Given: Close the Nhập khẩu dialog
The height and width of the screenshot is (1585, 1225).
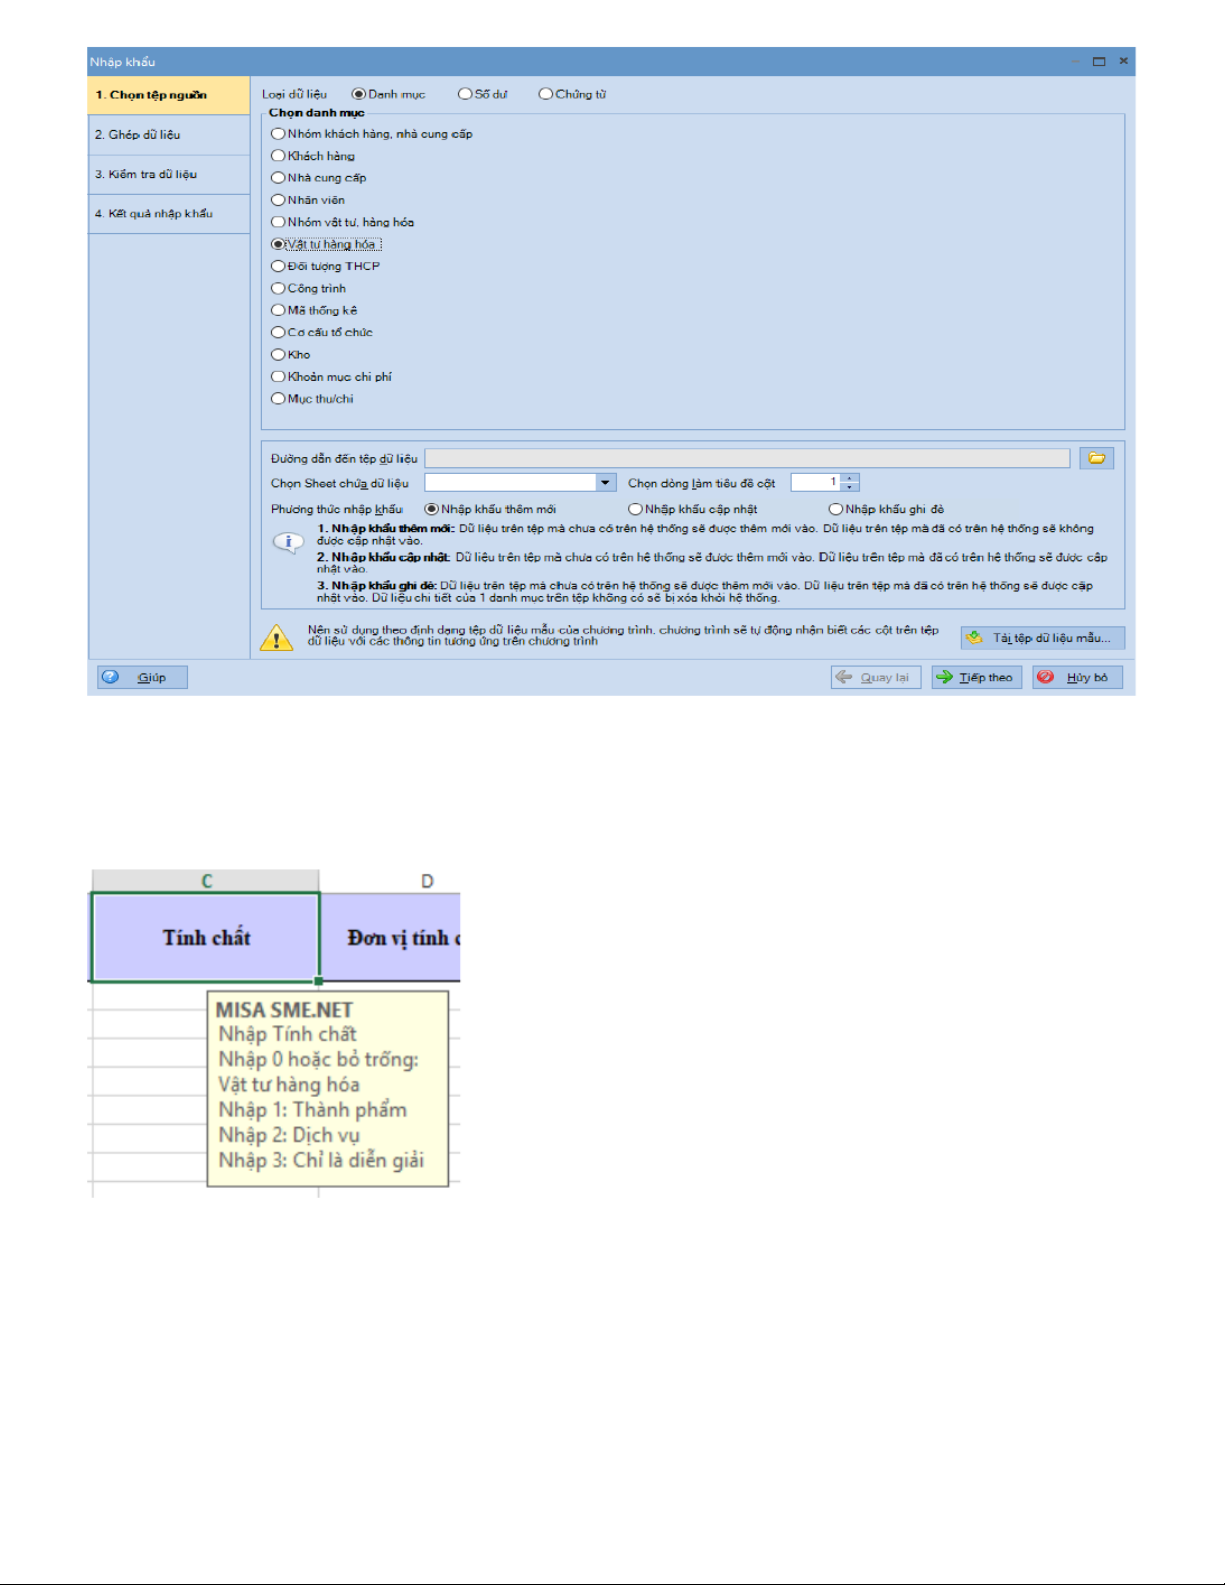Looking at the screenshot, I should tap(1123, 61).
